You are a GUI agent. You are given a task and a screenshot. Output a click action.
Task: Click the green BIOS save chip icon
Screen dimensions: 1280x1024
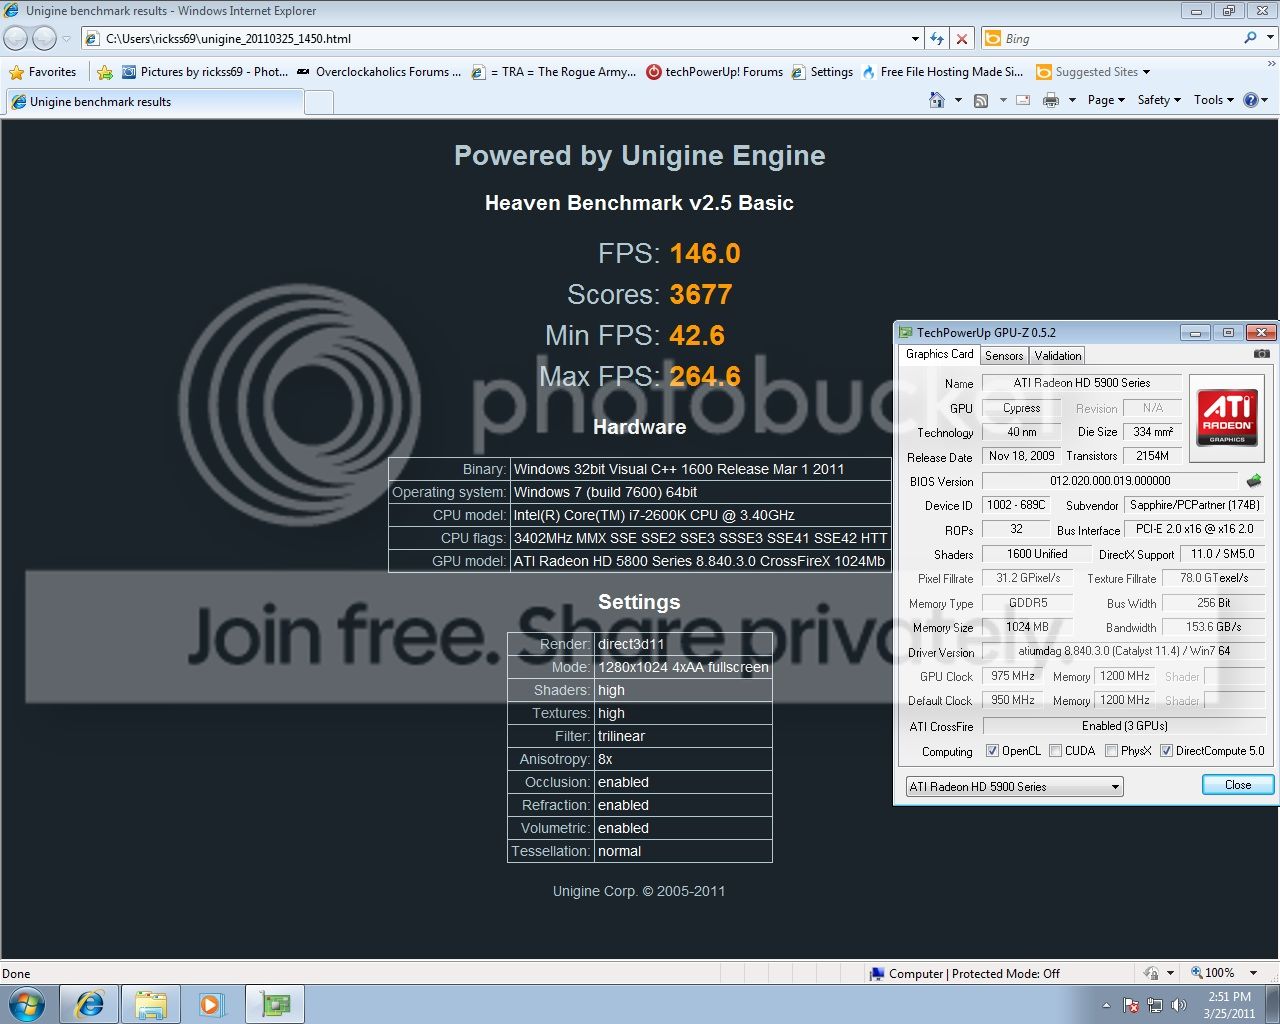[1254, 481]
